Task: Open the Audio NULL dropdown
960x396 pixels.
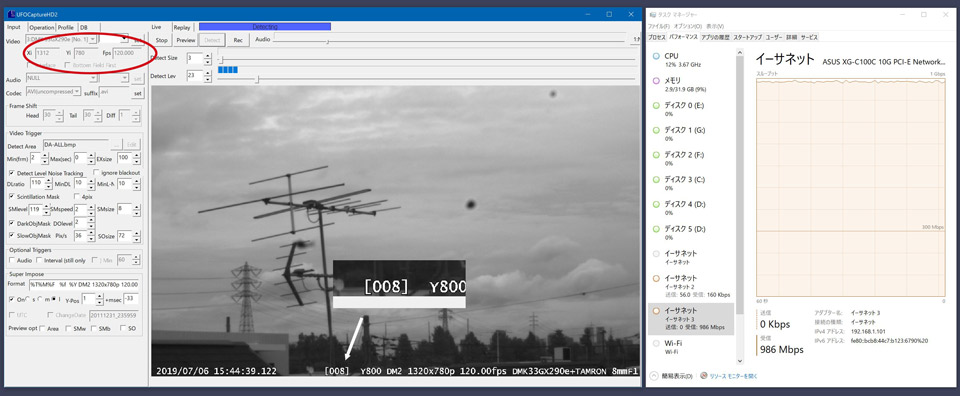Action: tap(93, 78)
